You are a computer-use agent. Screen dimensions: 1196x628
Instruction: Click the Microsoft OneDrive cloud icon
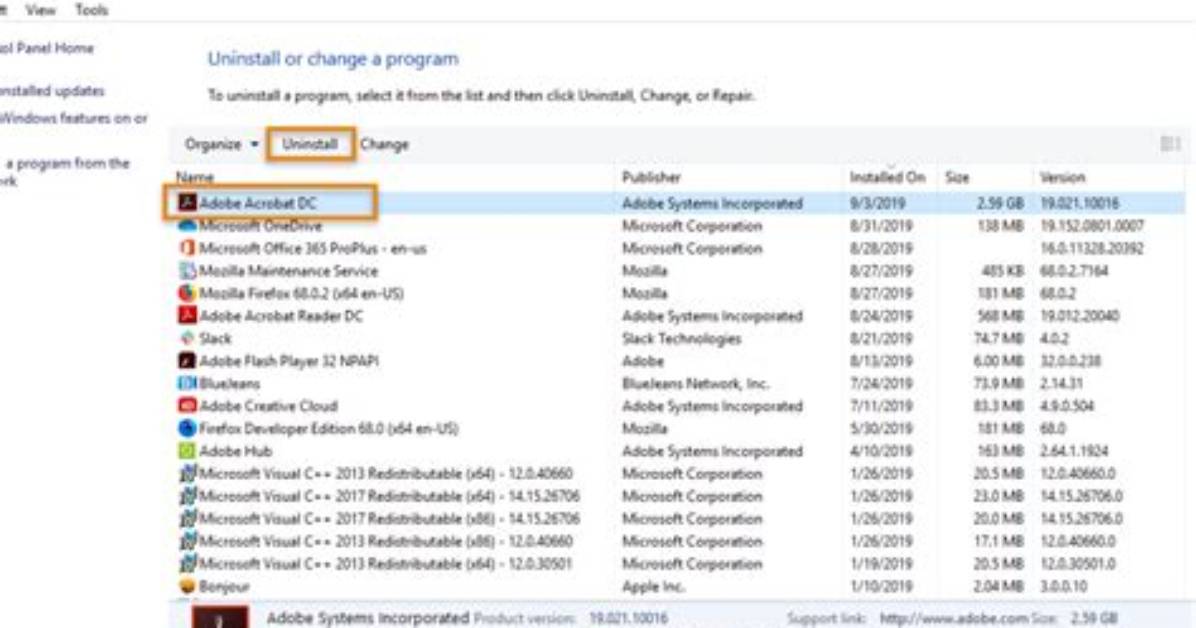(x=187, y=226)
